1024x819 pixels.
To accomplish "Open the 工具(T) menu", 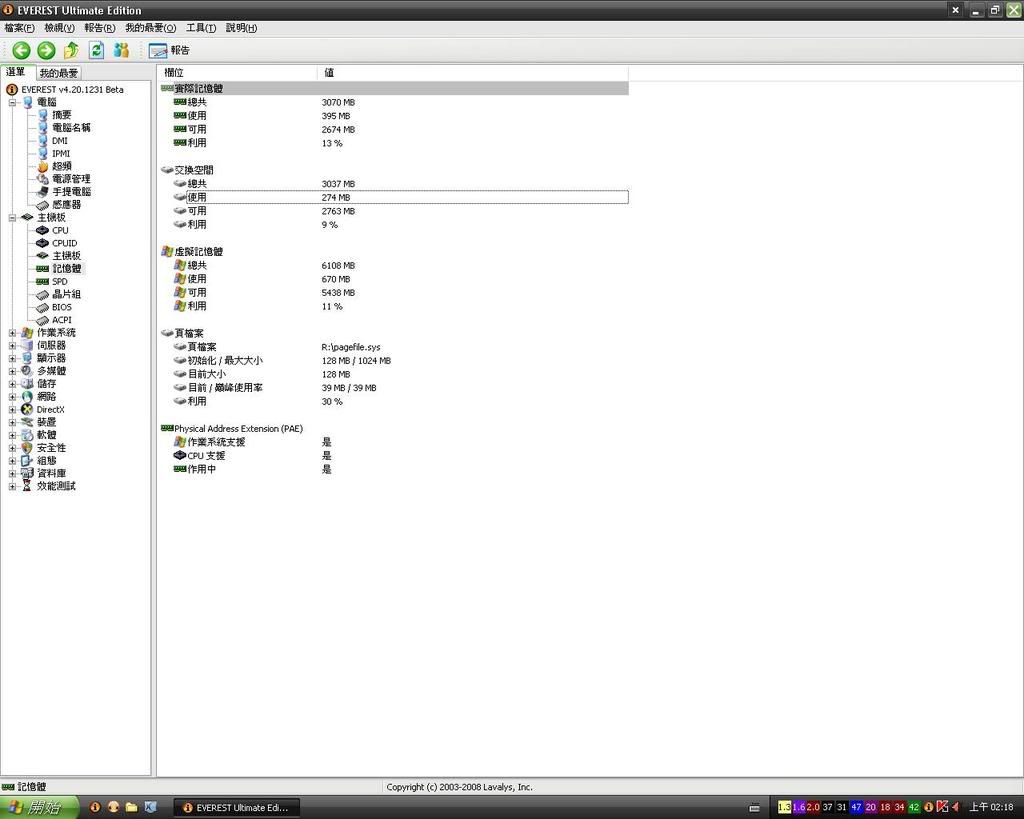I will (200, 28).
